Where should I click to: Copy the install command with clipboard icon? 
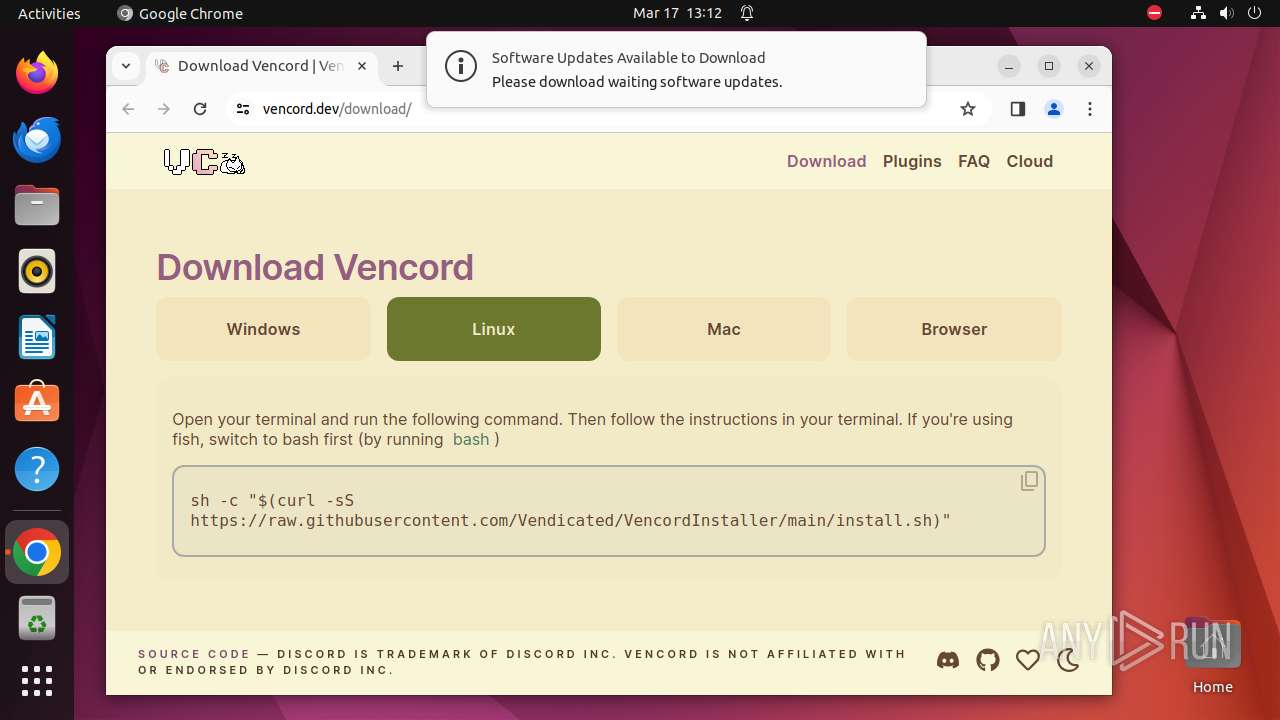1029,482
